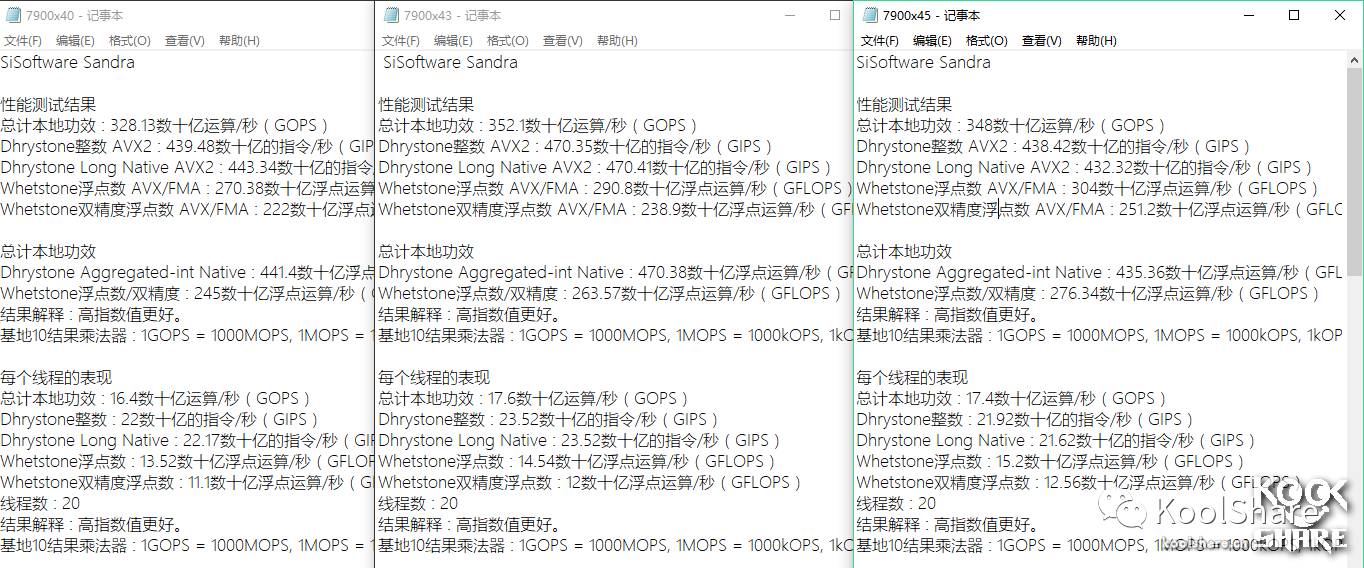The height and width of the screenshot is (568, 1364).
Task: Click 'Whetstone双精度浮点数 AVX/FMA : 238.9' line
Action: (615, 209)
